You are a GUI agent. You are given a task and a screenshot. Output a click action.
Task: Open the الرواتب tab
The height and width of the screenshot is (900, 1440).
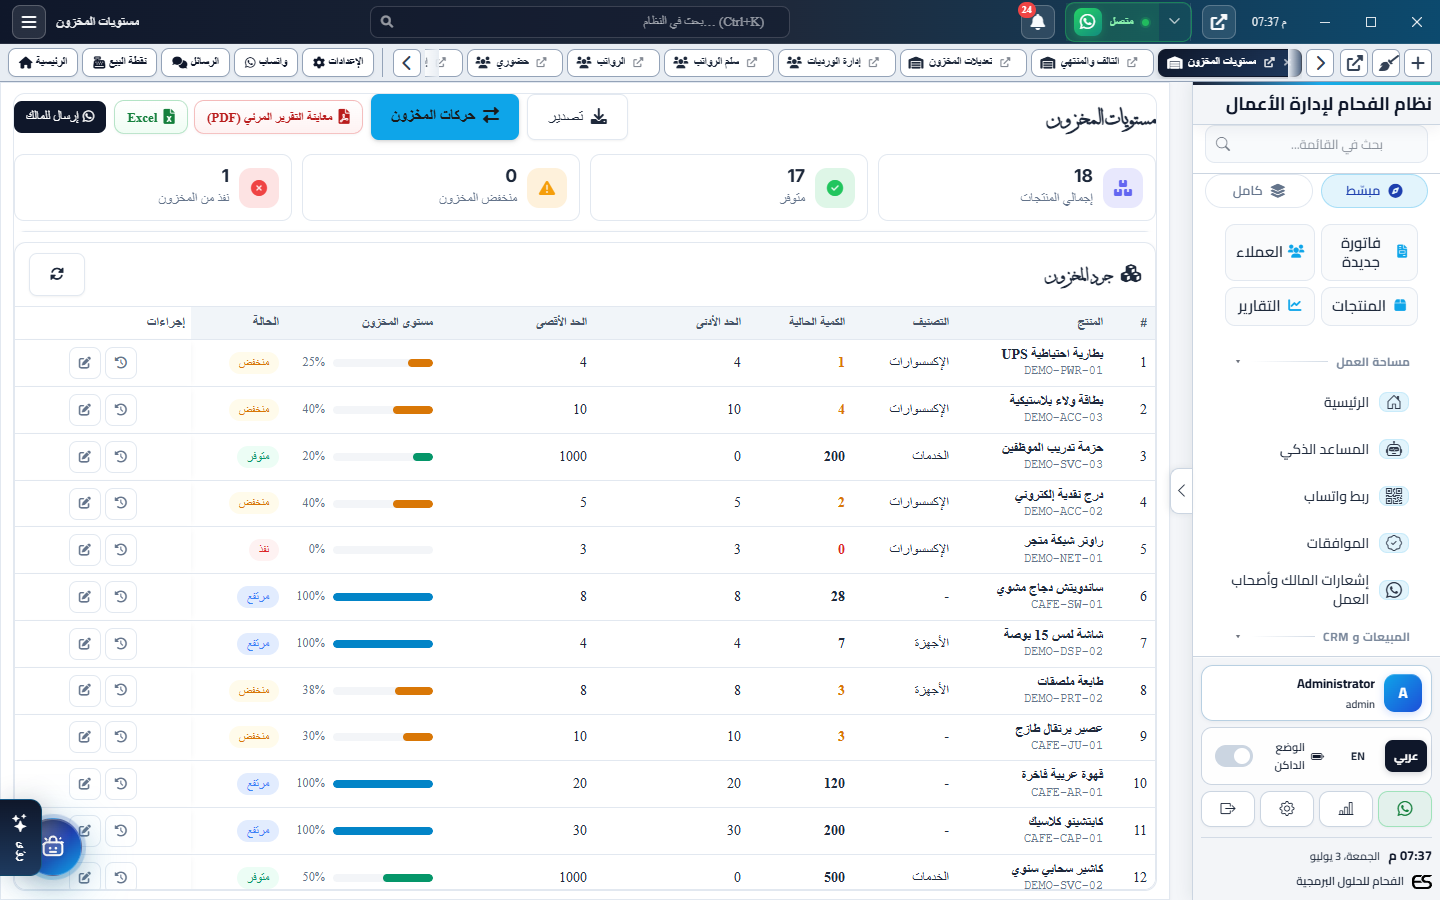(x=613, y=62)
